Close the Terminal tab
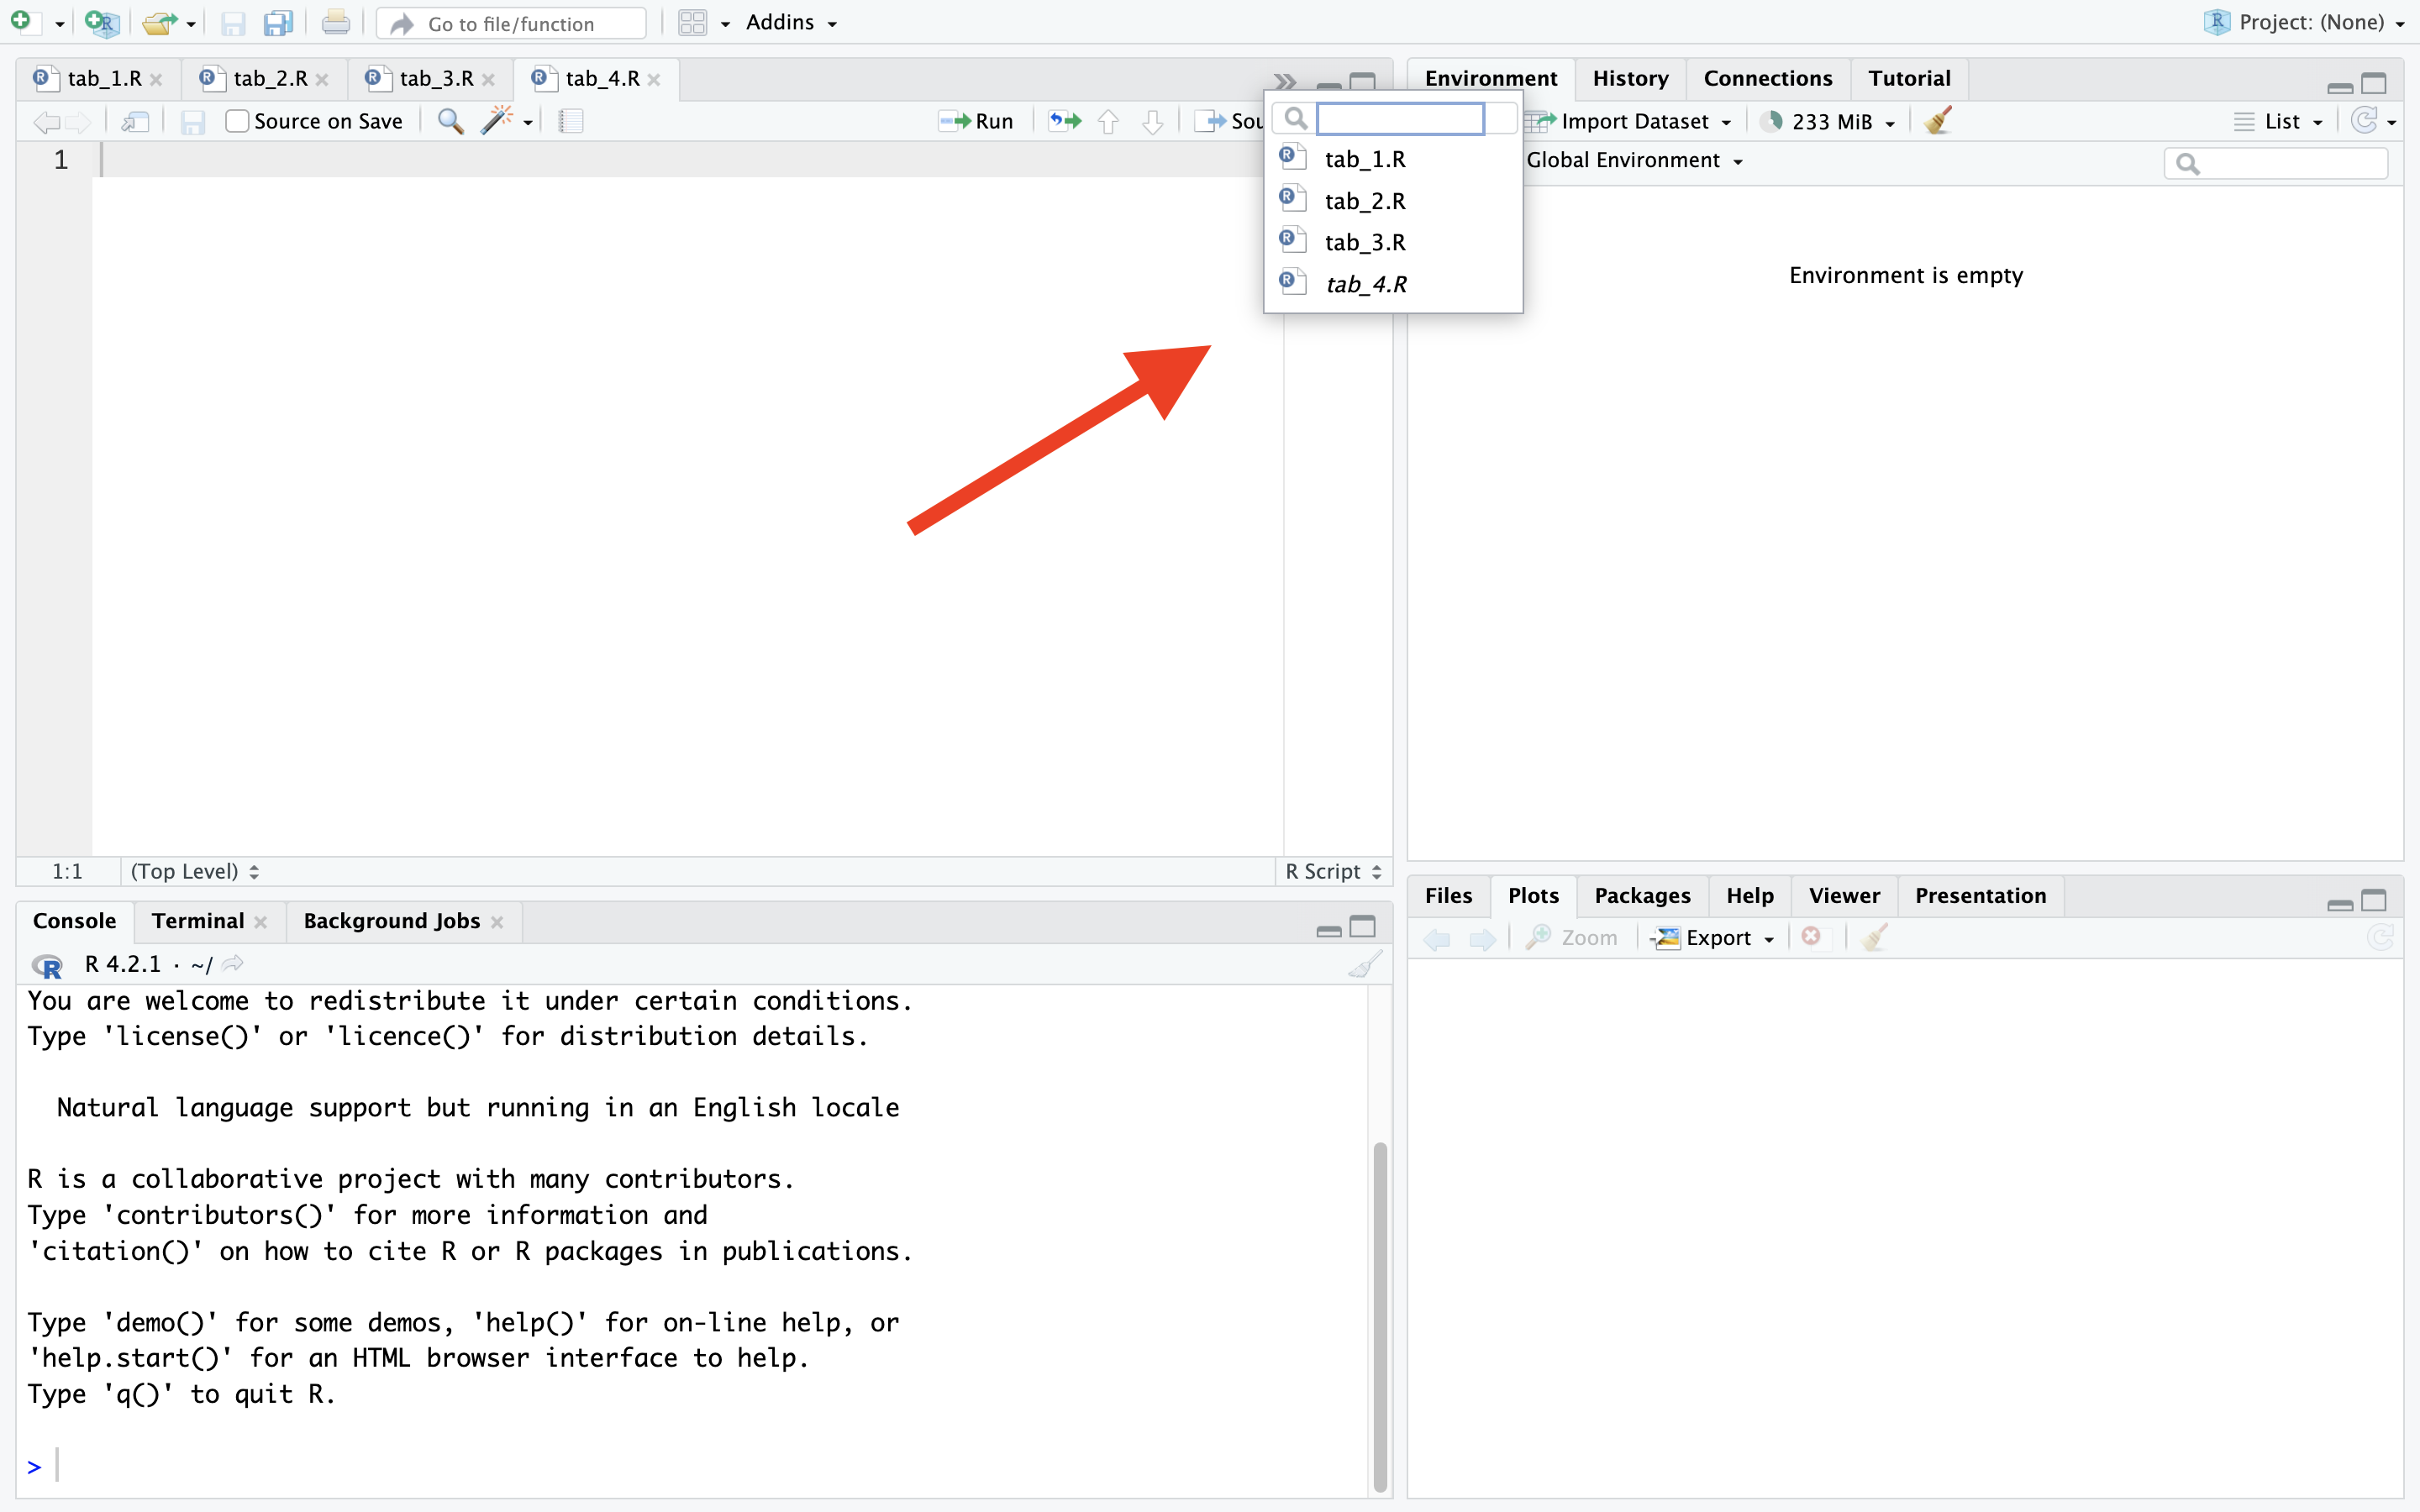 (261, 922)
